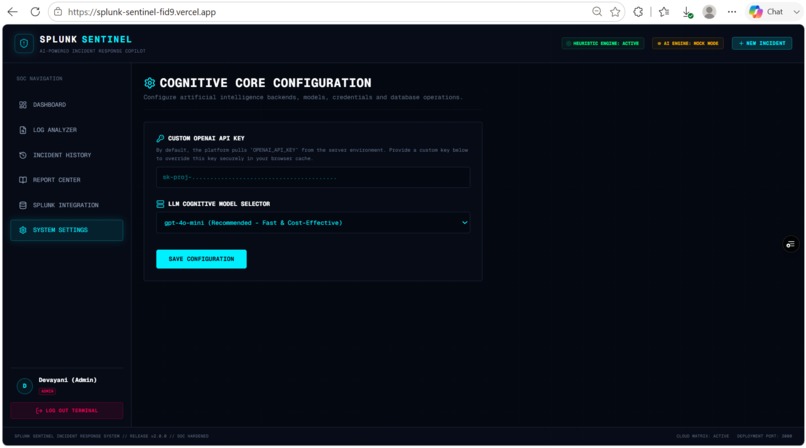Click the Cognitive Core Configuration heading
The image size is (806, 448).
coord(265,83)
